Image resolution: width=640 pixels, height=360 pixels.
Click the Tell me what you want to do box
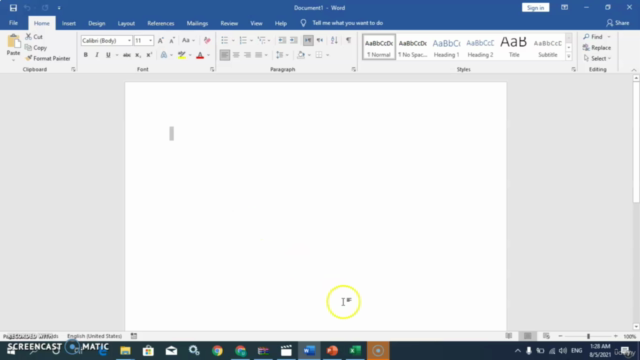click(347, 23)
